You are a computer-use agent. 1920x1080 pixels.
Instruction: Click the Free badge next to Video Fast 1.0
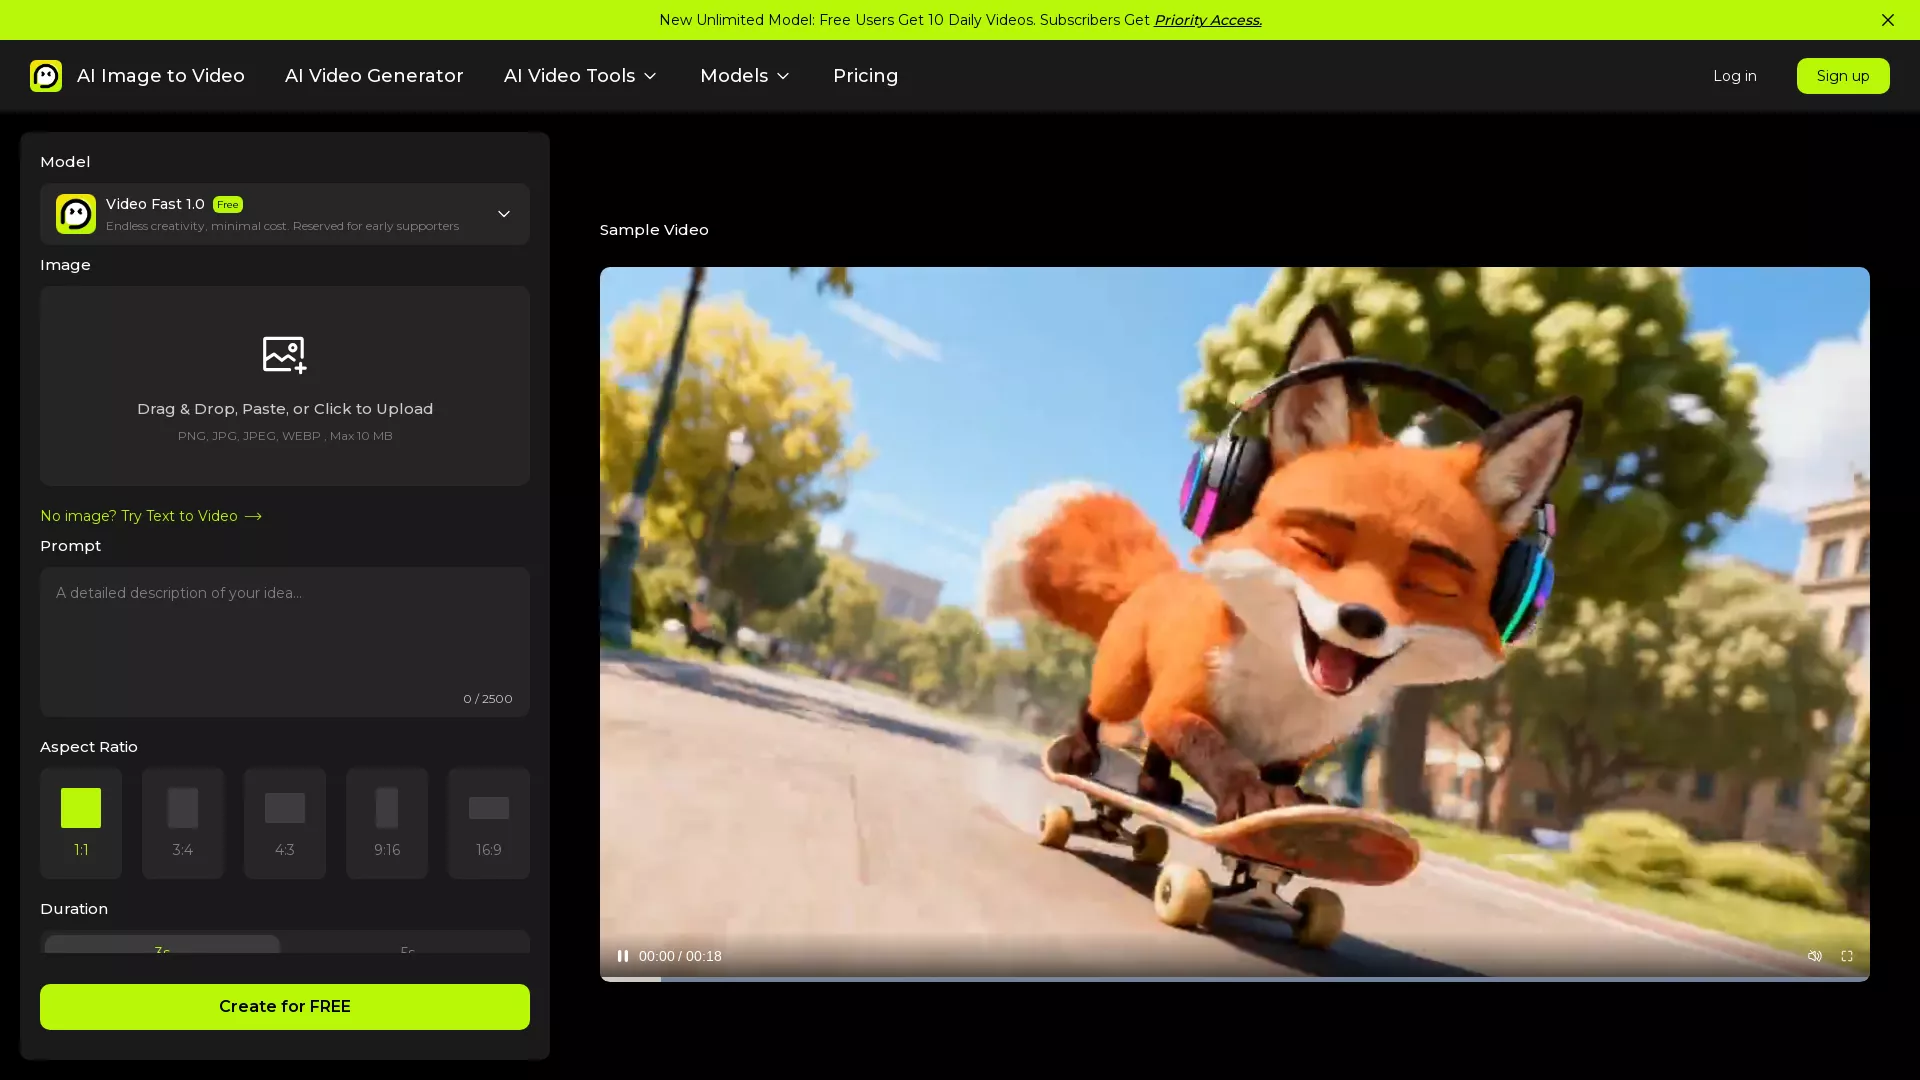tap(227, 205)
